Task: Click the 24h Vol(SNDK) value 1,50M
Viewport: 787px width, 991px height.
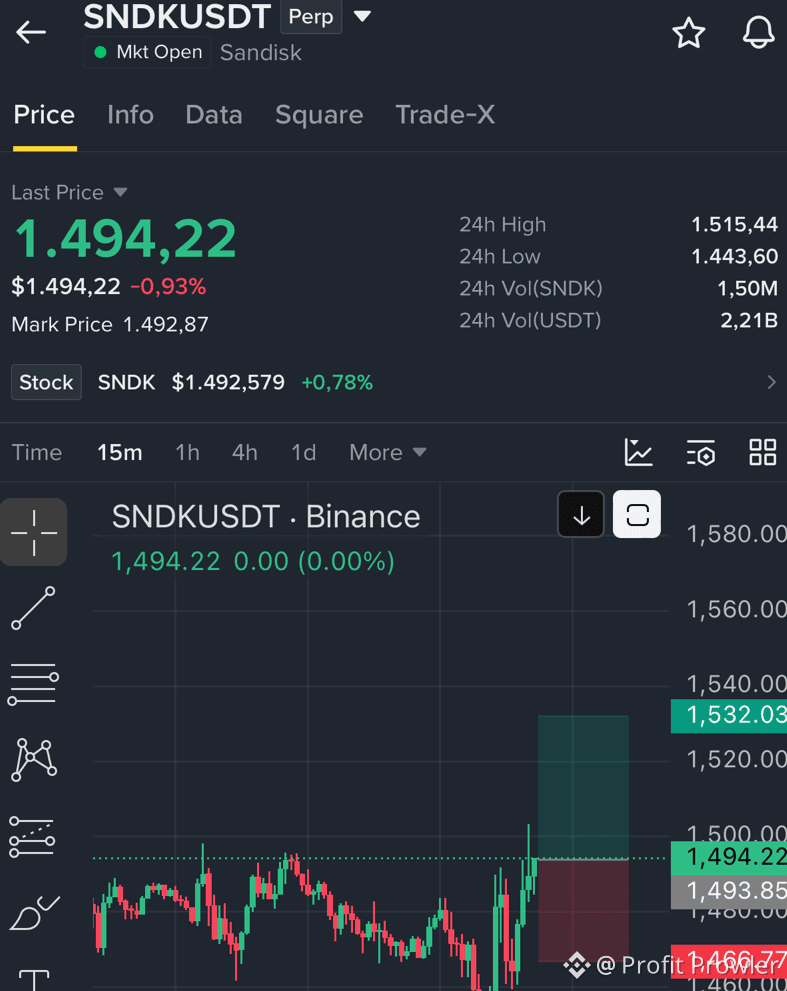Action: (x=747, y=288)
